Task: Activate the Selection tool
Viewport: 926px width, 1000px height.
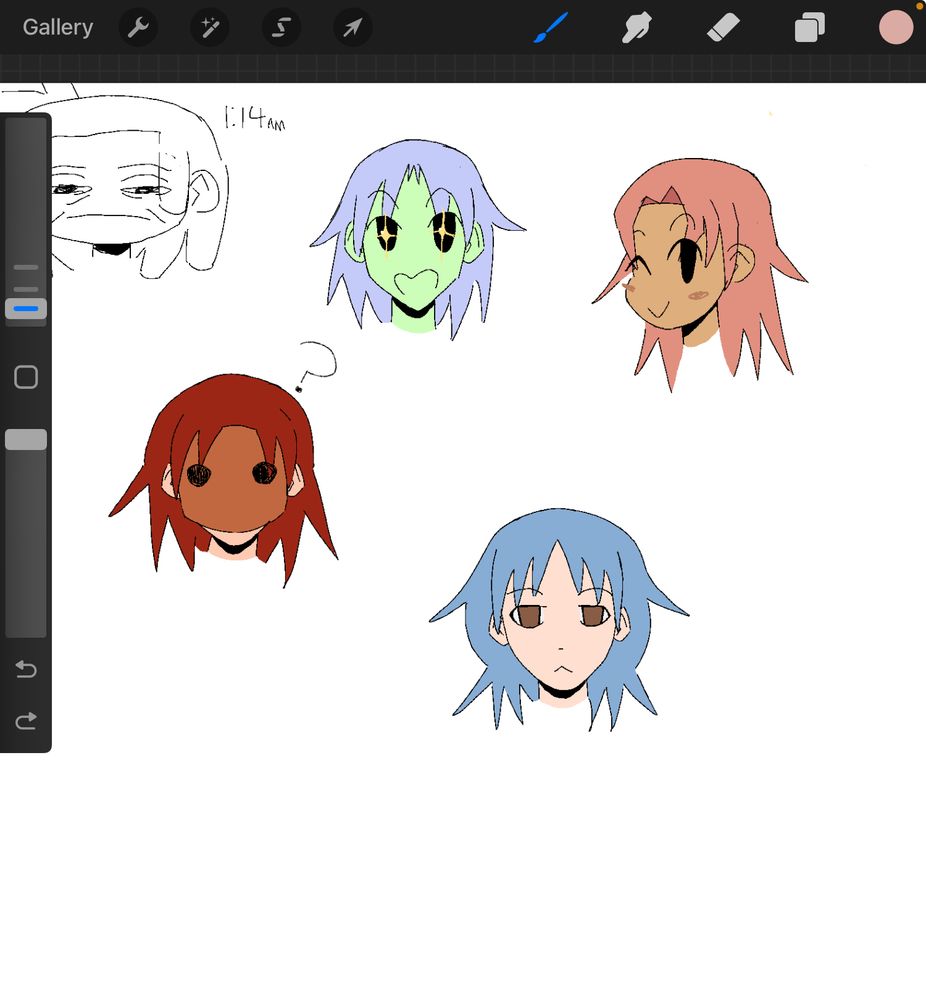Action: coord(281,27)
